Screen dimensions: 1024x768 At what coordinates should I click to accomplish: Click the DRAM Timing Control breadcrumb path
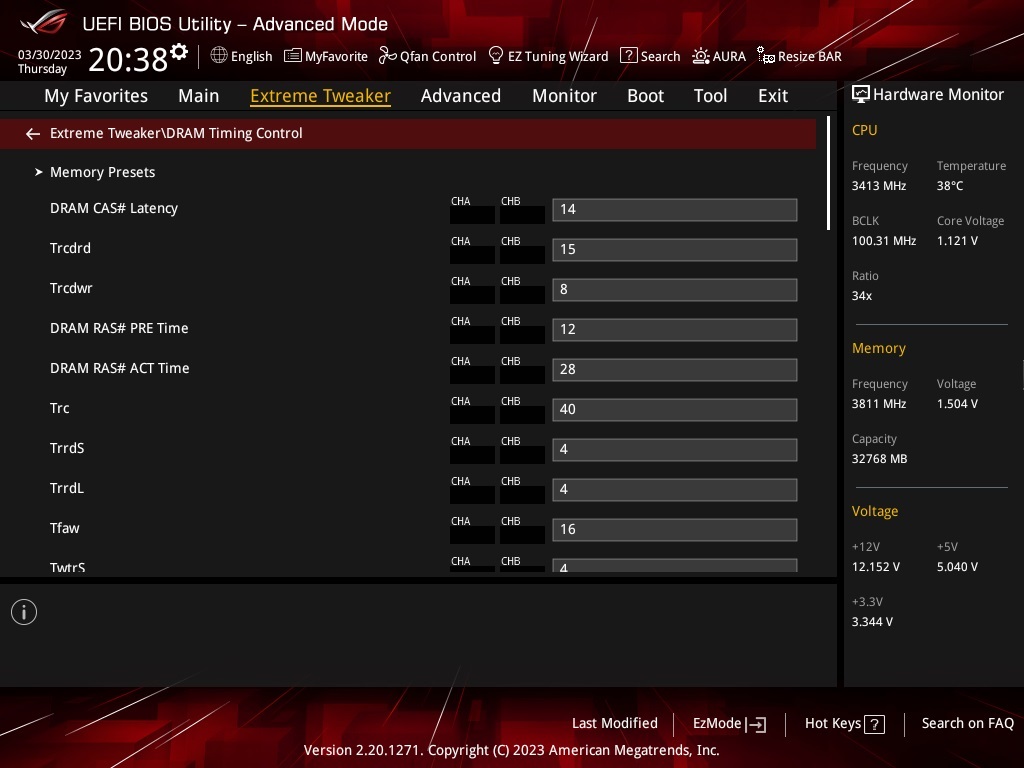[176, 133]
